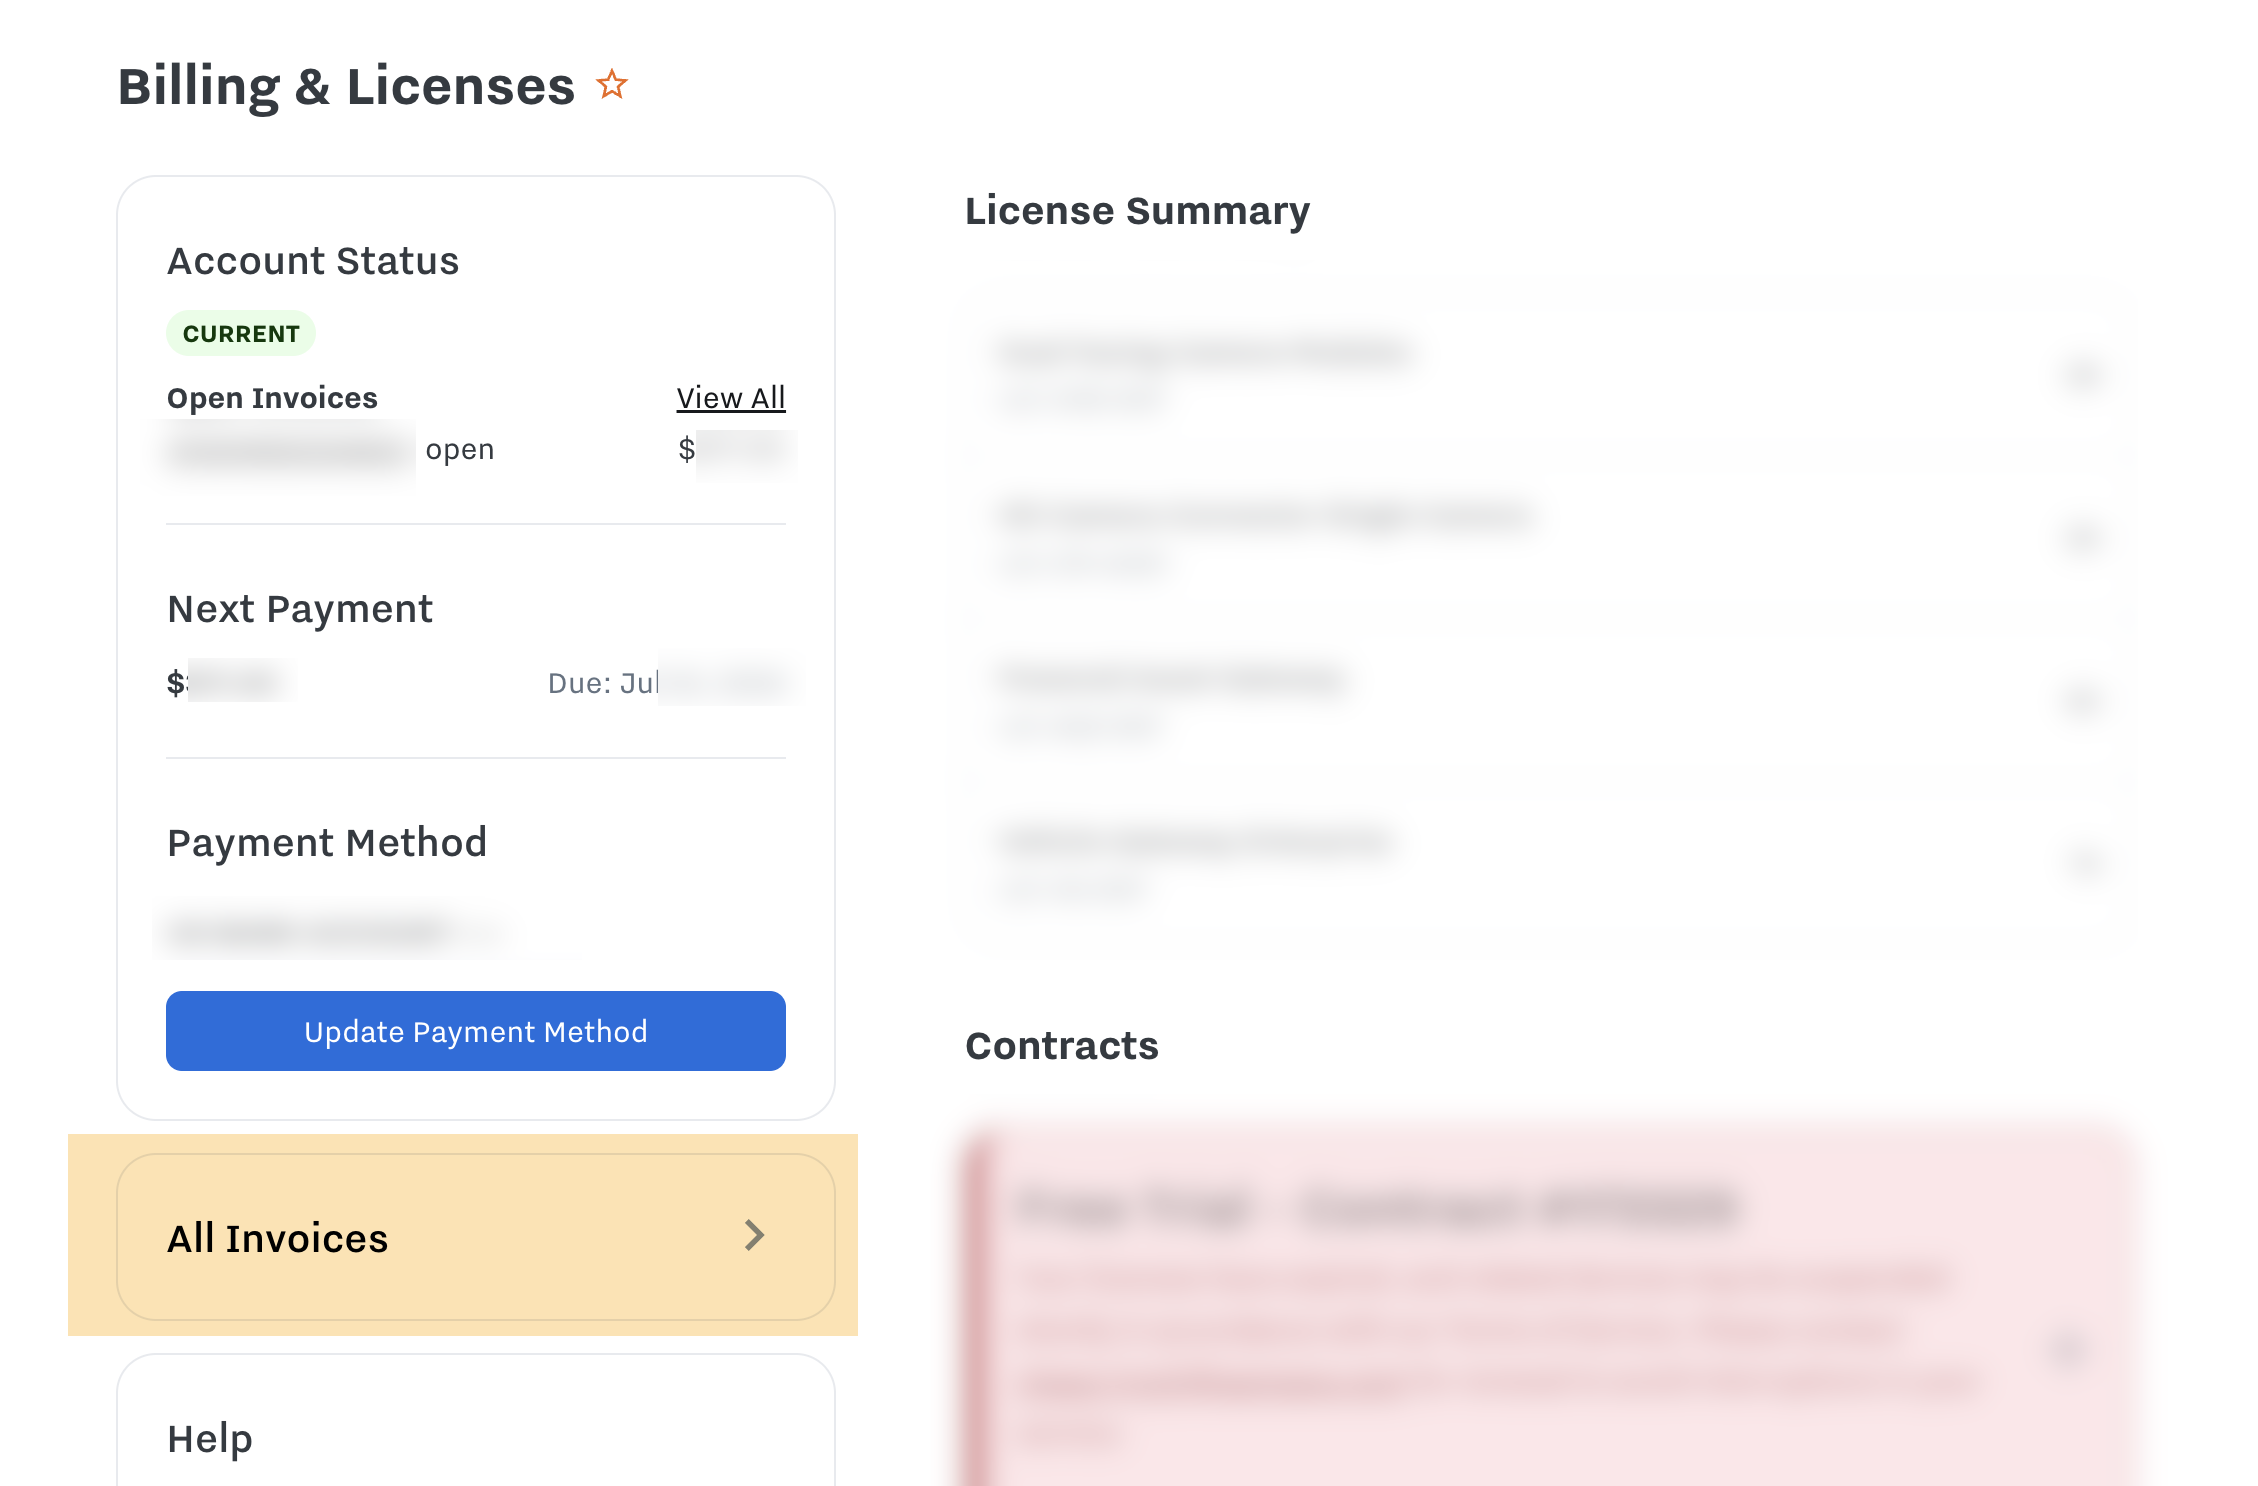Select the open invoice under Account Status
The image size is (2258, 1486).
[330, 449]
